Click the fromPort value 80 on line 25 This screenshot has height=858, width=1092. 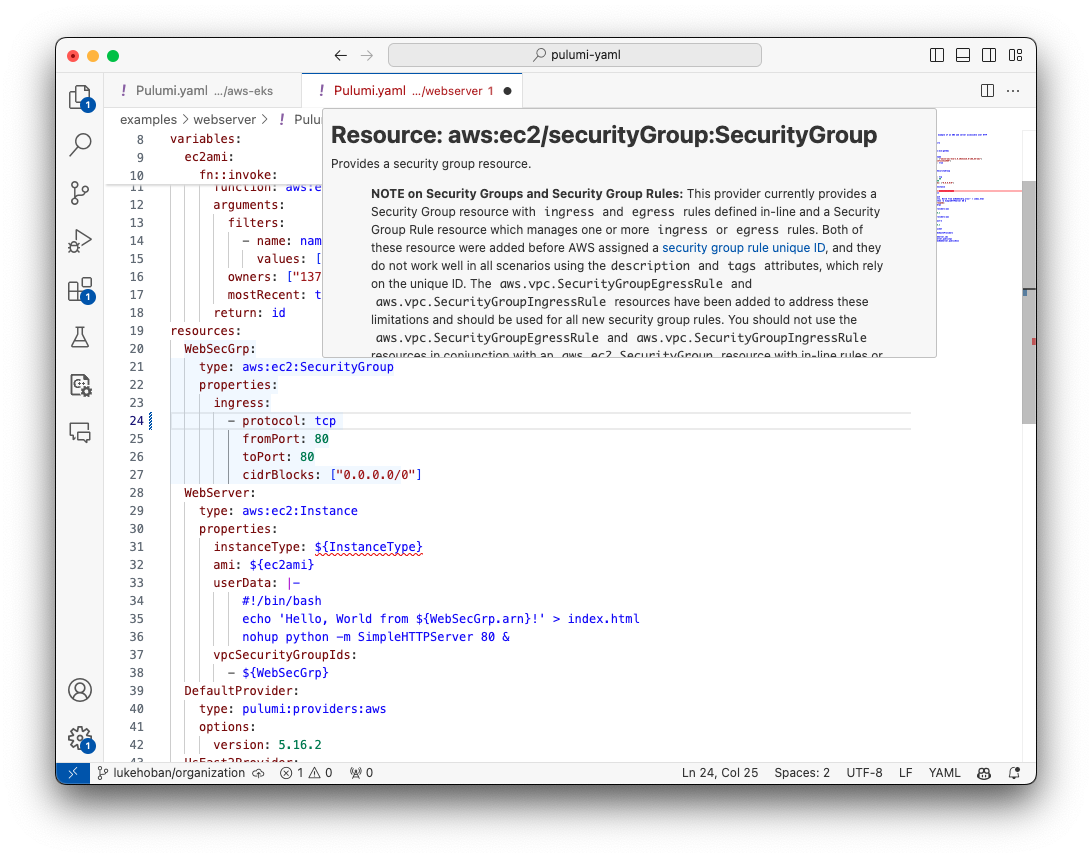click(321, 439)
